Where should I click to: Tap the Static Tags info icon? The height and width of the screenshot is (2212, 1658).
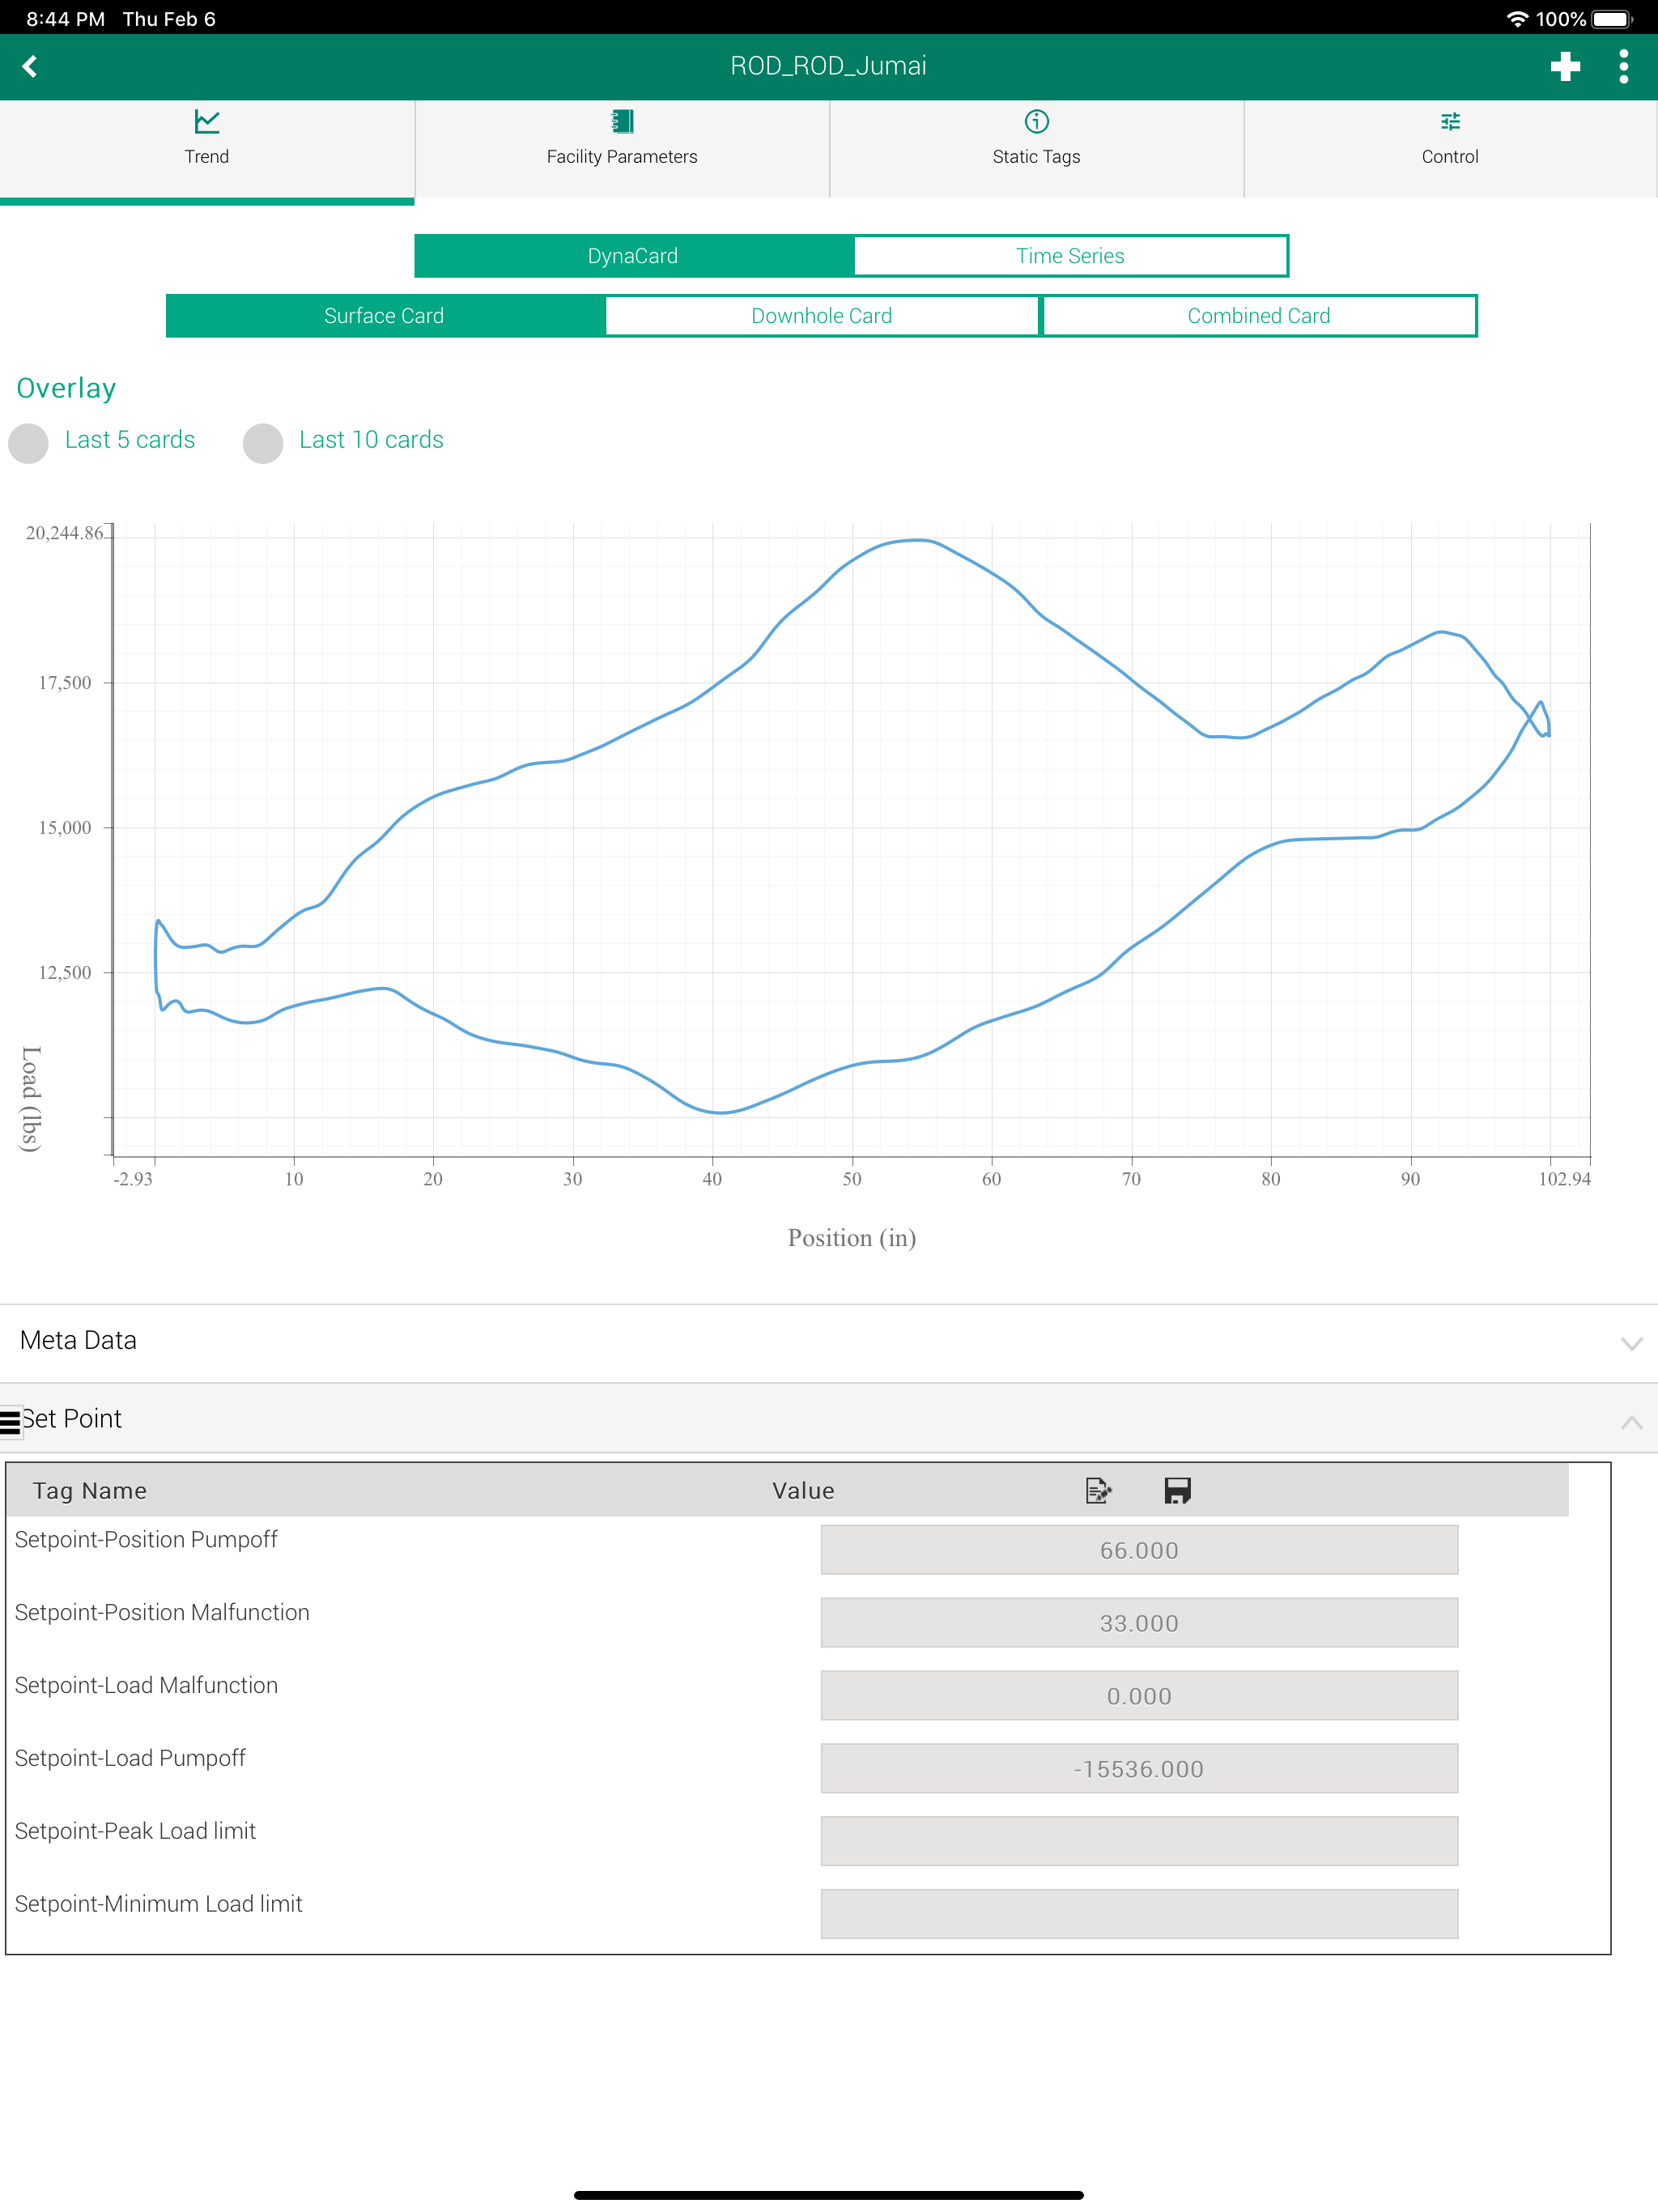(x=1037, y=122)
